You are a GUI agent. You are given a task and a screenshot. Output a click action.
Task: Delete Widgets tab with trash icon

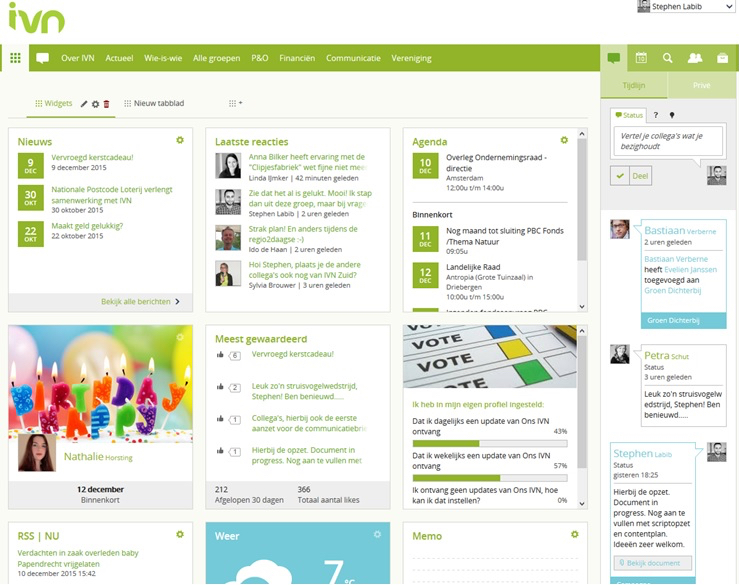(x=107, y=104)
